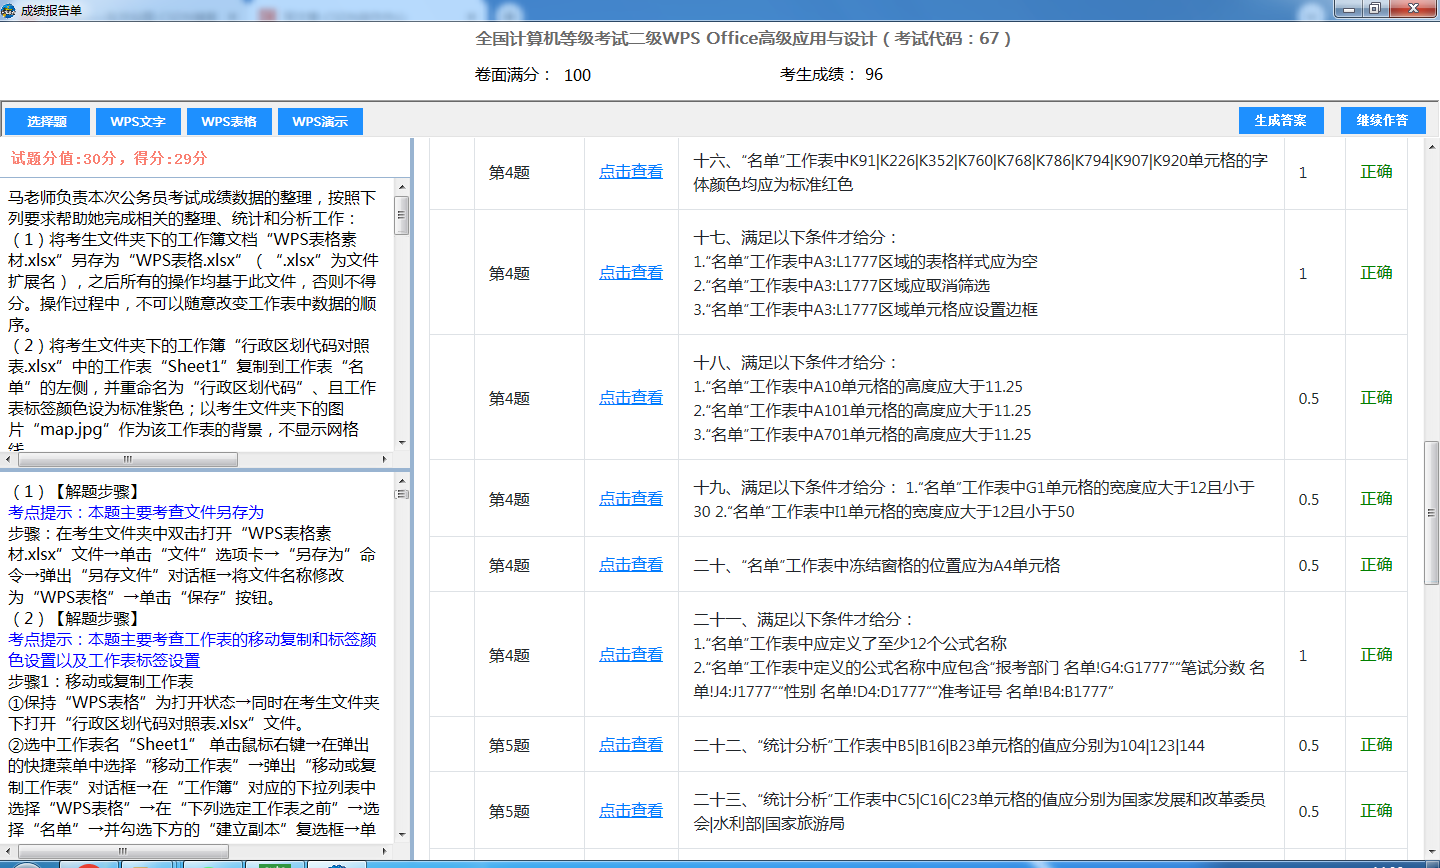
Task: Select the 十八 description about 高度应大于11.25
Action: tap(862, 398)
